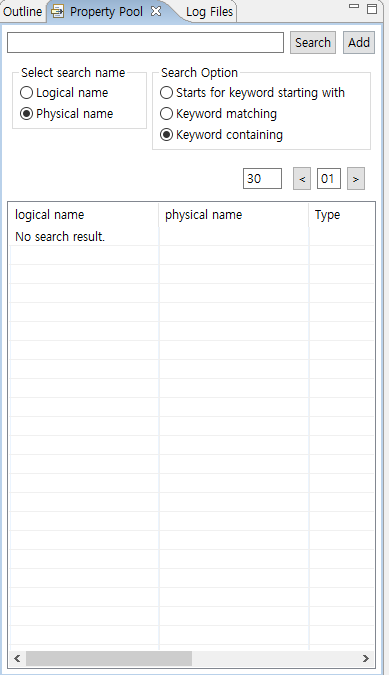Click the Type column header
The width and height of the screenshot is (389, 675).
coord(342,215)
